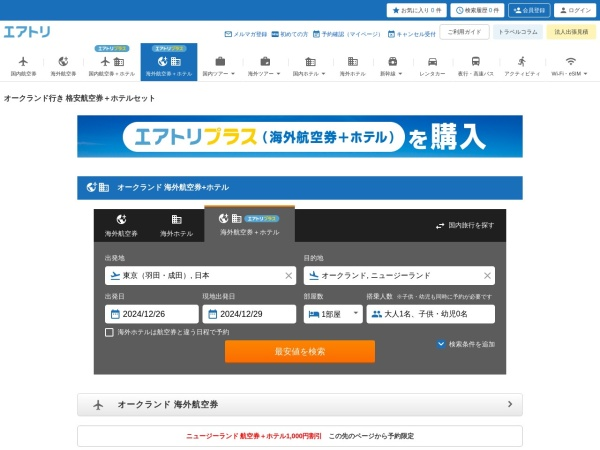
Task: Open お気に入り favorites button
Action: click(x=417, y=10)
